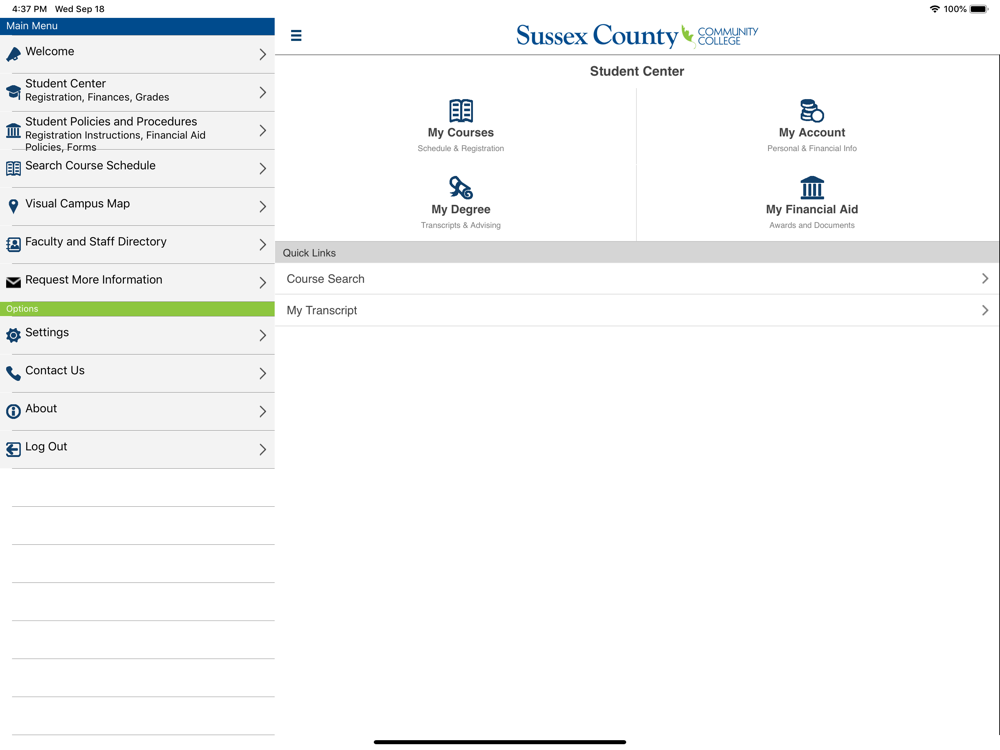The image size is (1000, 750).
Task: Expand the Request More Information chevron
Action: coord(263,283)
